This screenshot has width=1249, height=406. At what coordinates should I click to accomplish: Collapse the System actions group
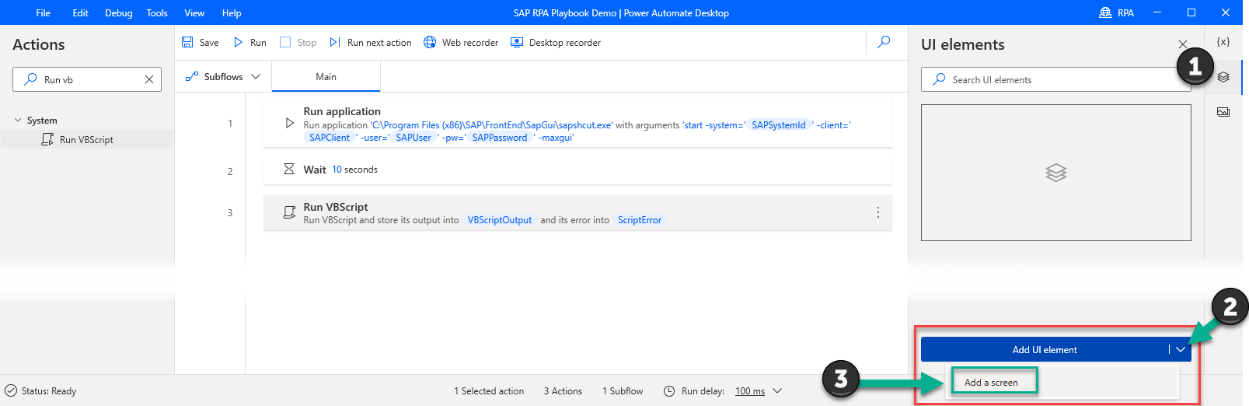18,120
